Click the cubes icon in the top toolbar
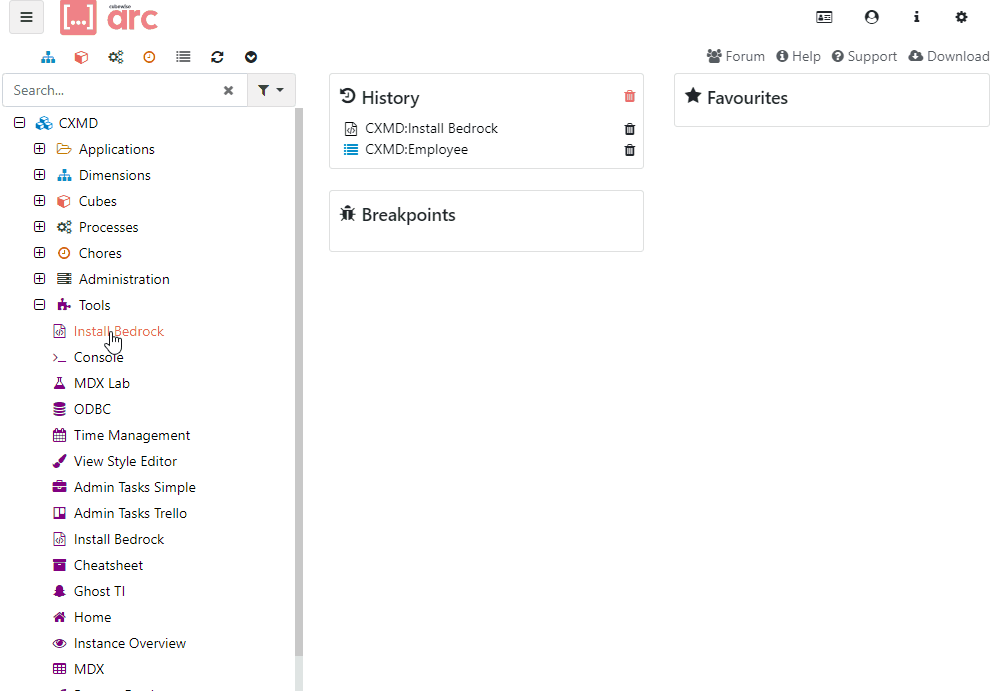The image size is (1000, 691). pyautogui.click(x=82, y=57)
